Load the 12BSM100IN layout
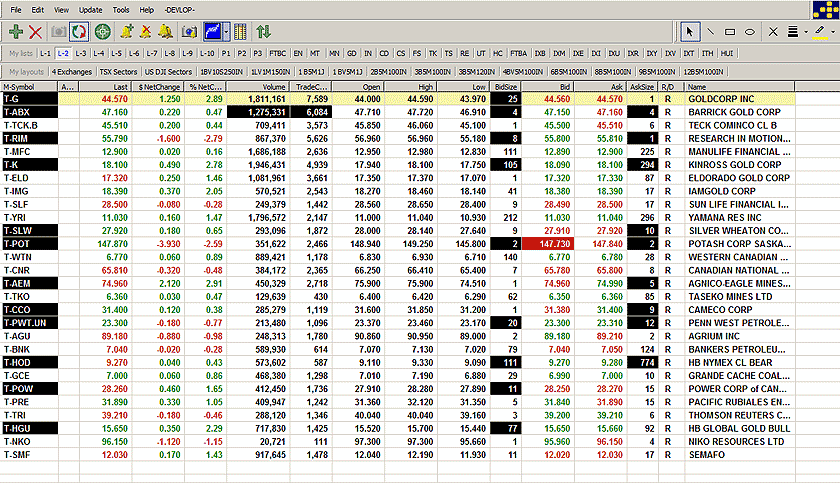840x483 pixels. [703, 72]
